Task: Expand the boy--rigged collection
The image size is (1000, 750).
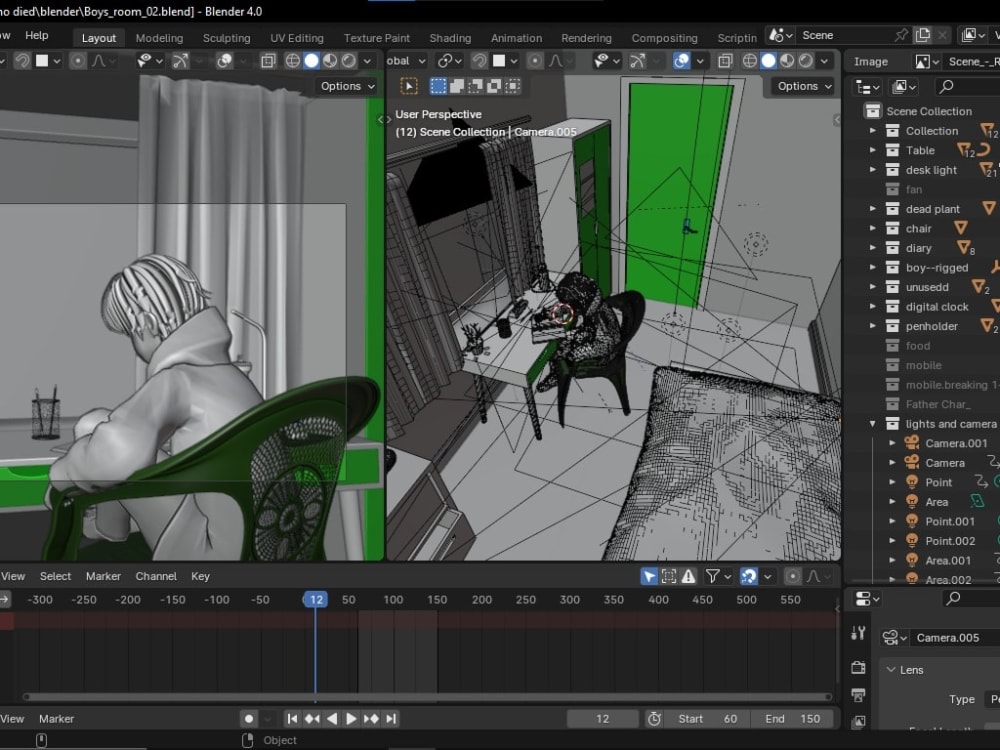Action: (872, 268)
